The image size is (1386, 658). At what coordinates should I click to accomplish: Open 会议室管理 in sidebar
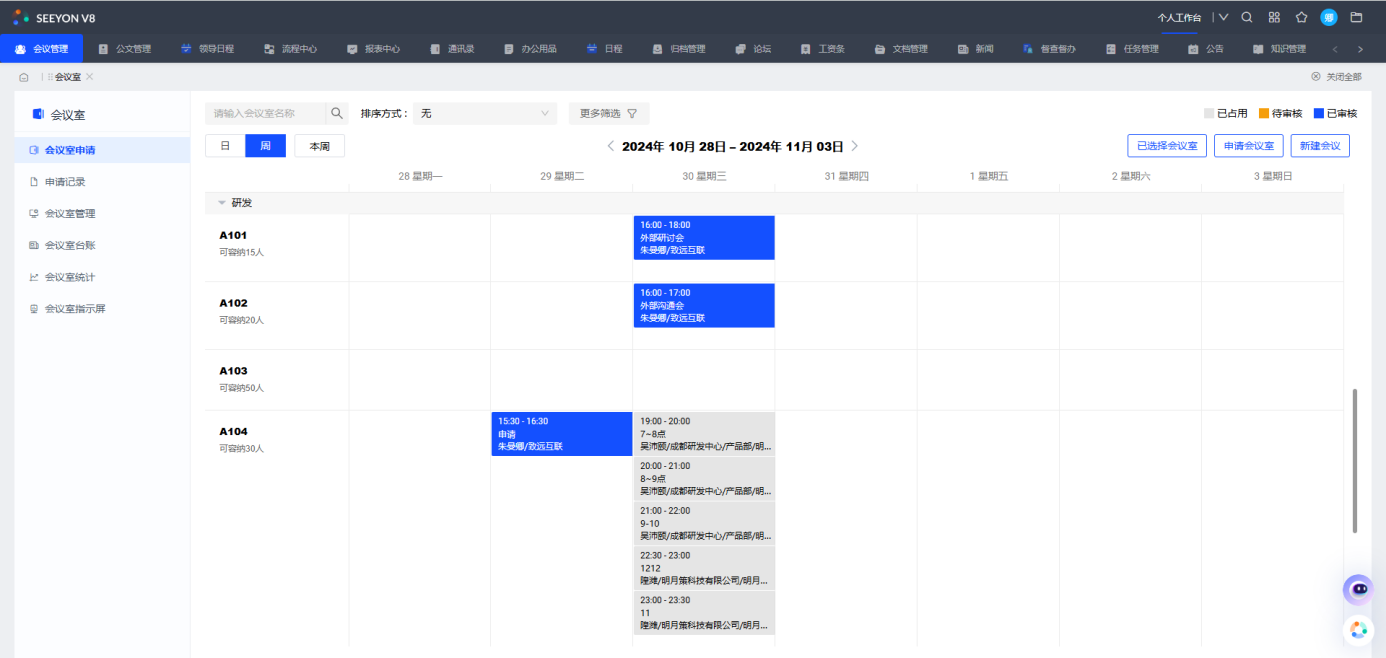click(x=102, y=213)
